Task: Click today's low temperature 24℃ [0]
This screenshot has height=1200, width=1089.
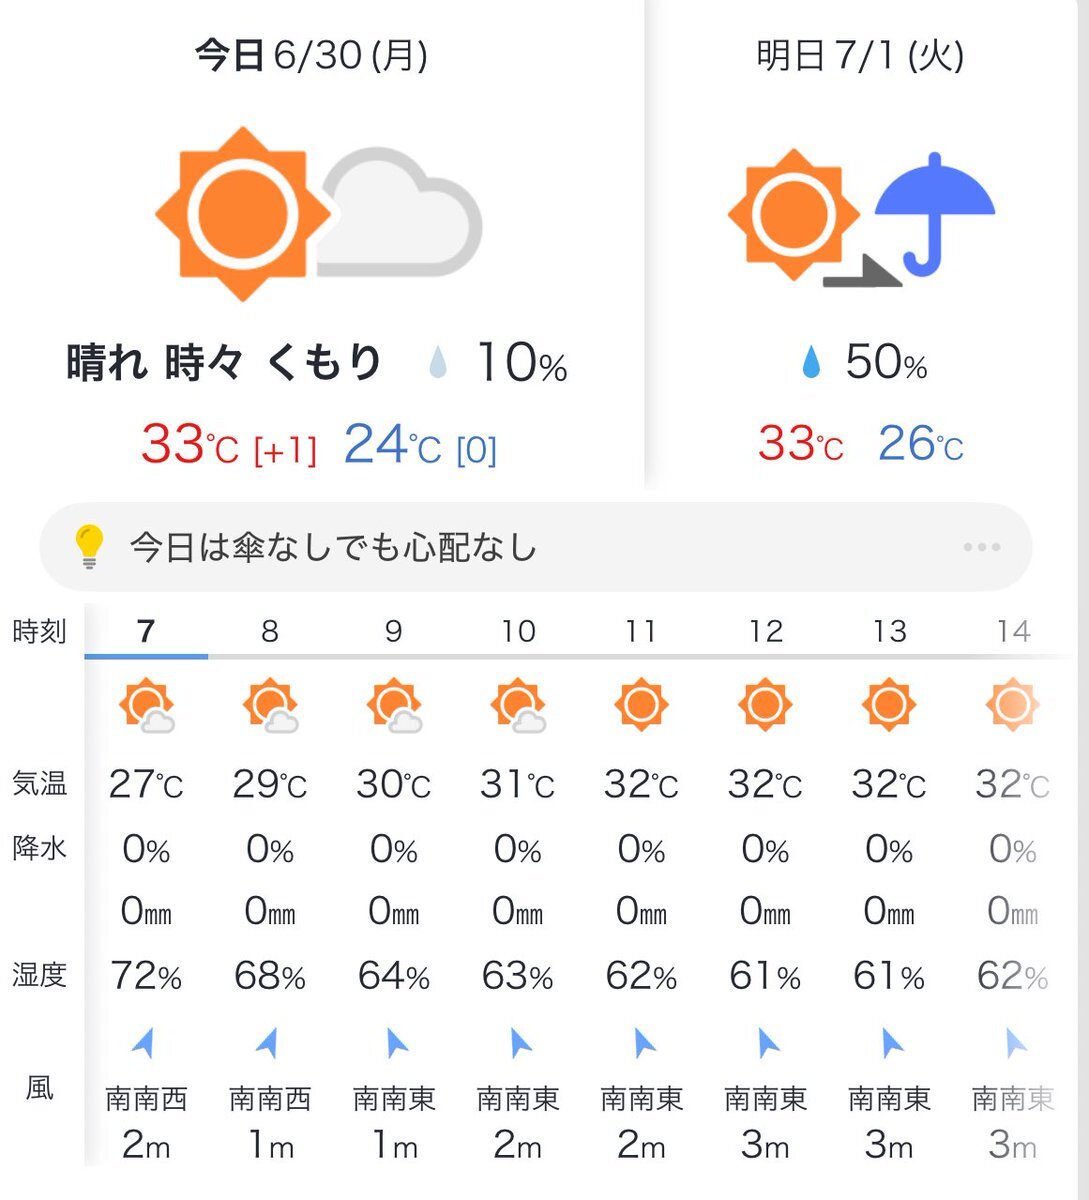Action: tap(420, 445)
